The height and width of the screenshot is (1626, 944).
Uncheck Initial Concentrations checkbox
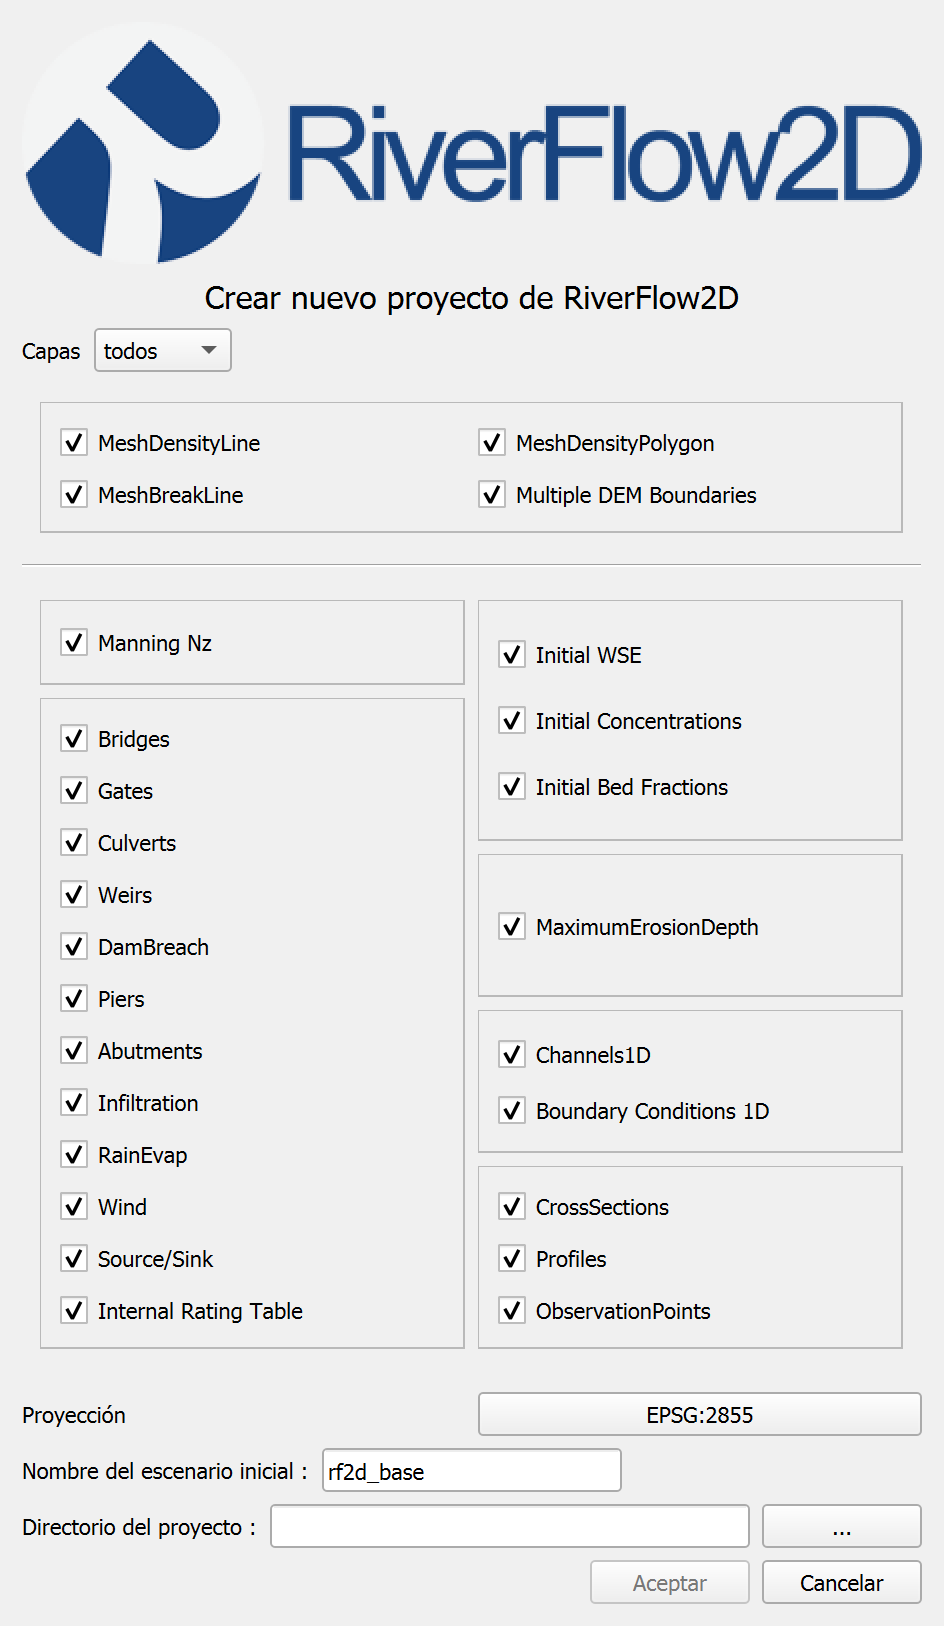click(x=512, y=720)
